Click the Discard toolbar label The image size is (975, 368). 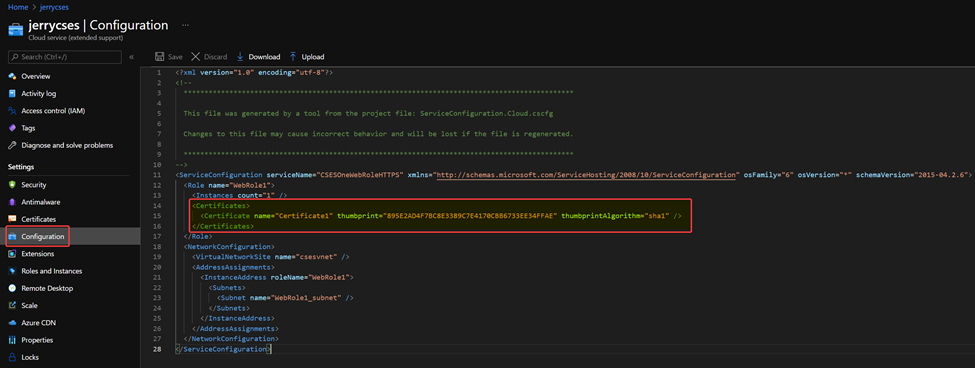click(215, 57)
